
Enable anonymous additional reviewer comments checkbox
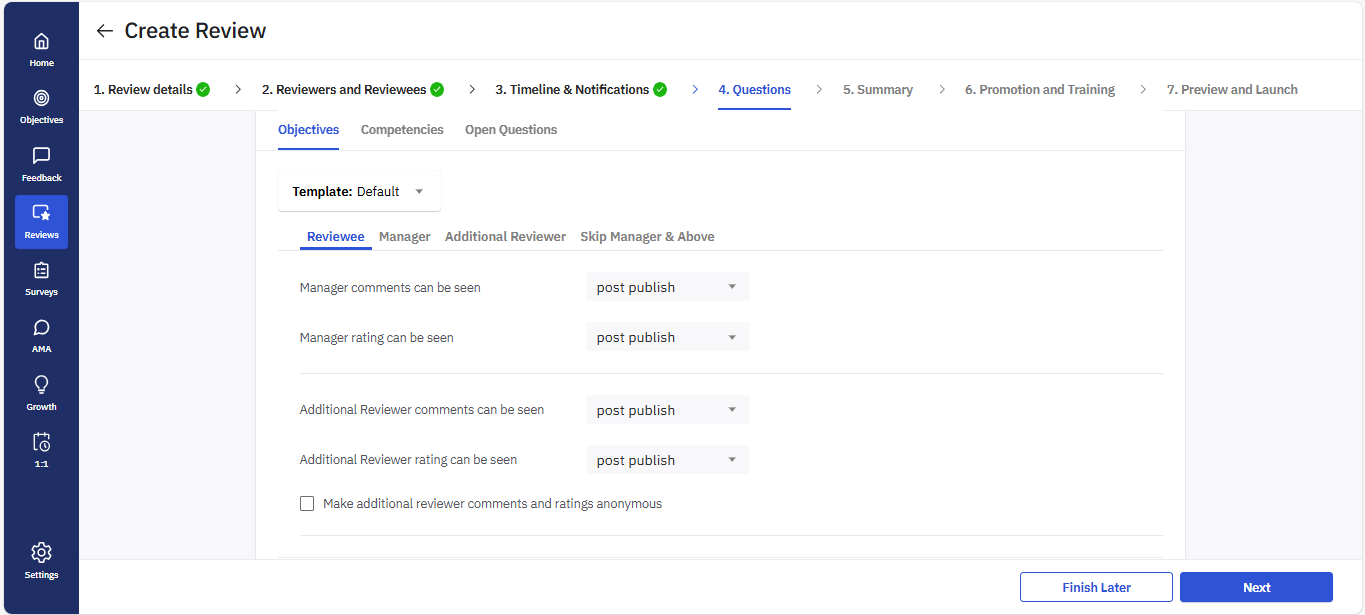[307, 504]
